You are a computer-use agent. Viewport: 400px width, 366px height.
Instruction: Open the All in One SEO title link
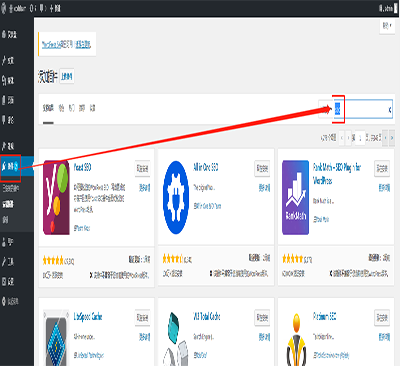tap(206, 167)
